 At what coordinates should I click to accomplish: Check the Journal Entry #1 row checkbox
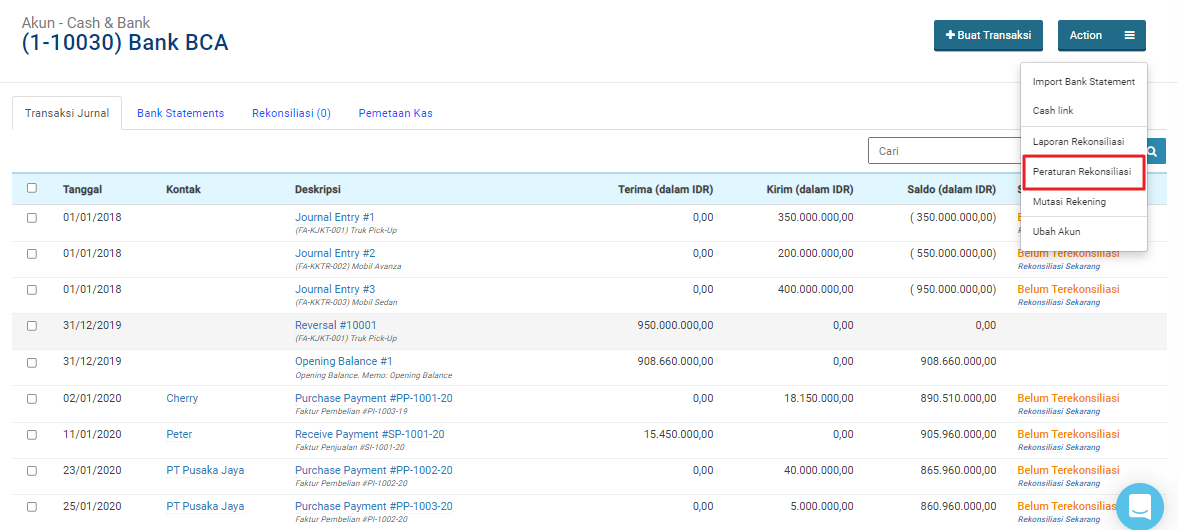[32, 218]
